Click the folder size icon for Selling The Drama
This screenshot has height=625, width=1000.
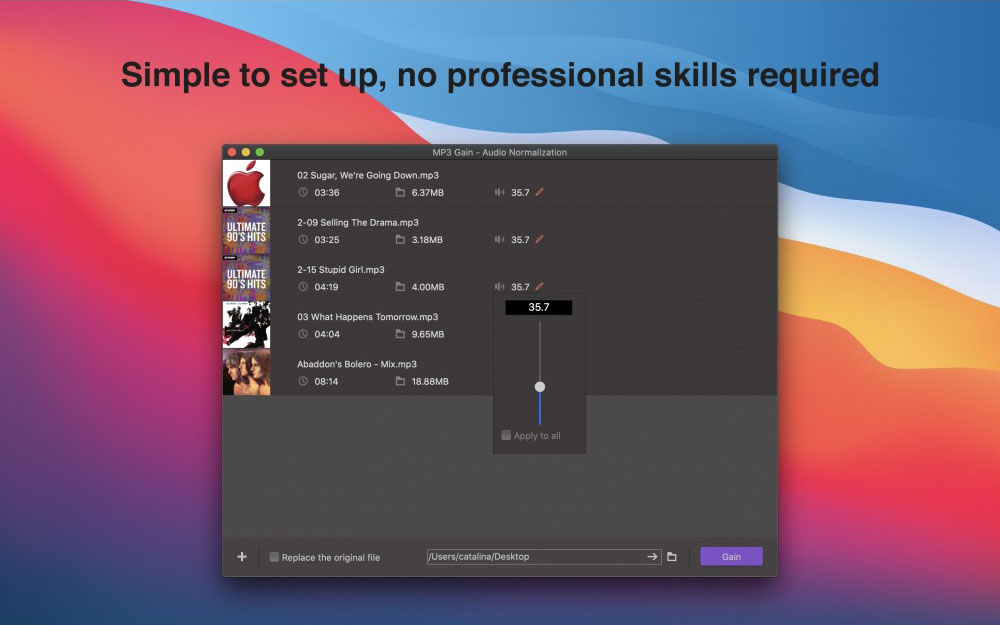pyautogui.click(x=400, y=239)
